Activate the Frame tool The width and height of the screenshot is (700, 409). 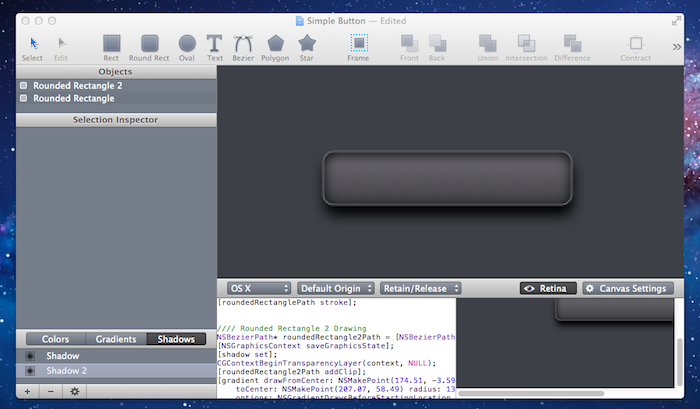[x=358, y=48]
